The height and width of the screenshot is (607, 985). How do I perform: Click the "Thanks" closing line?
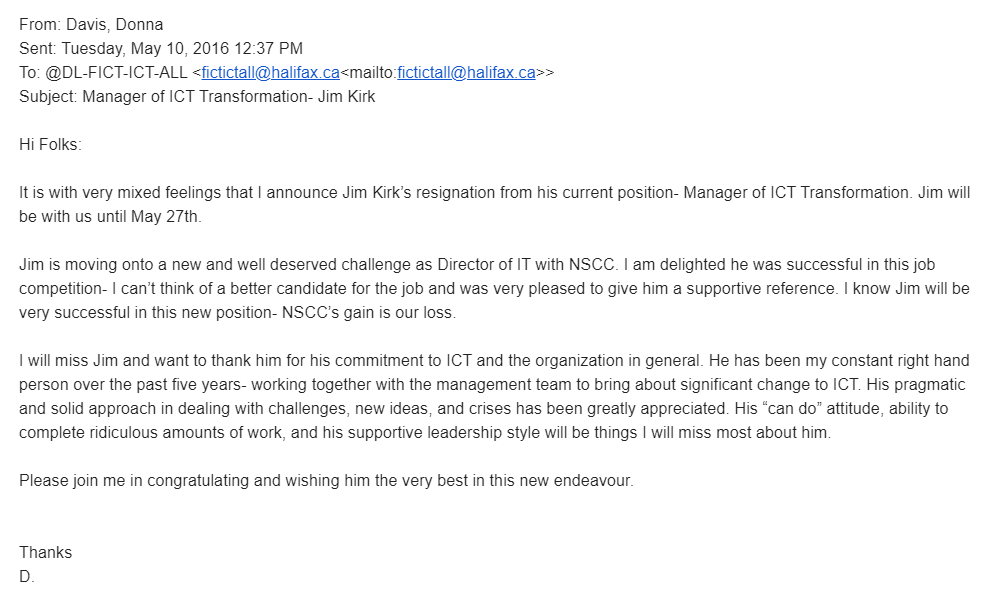(46, 553)
